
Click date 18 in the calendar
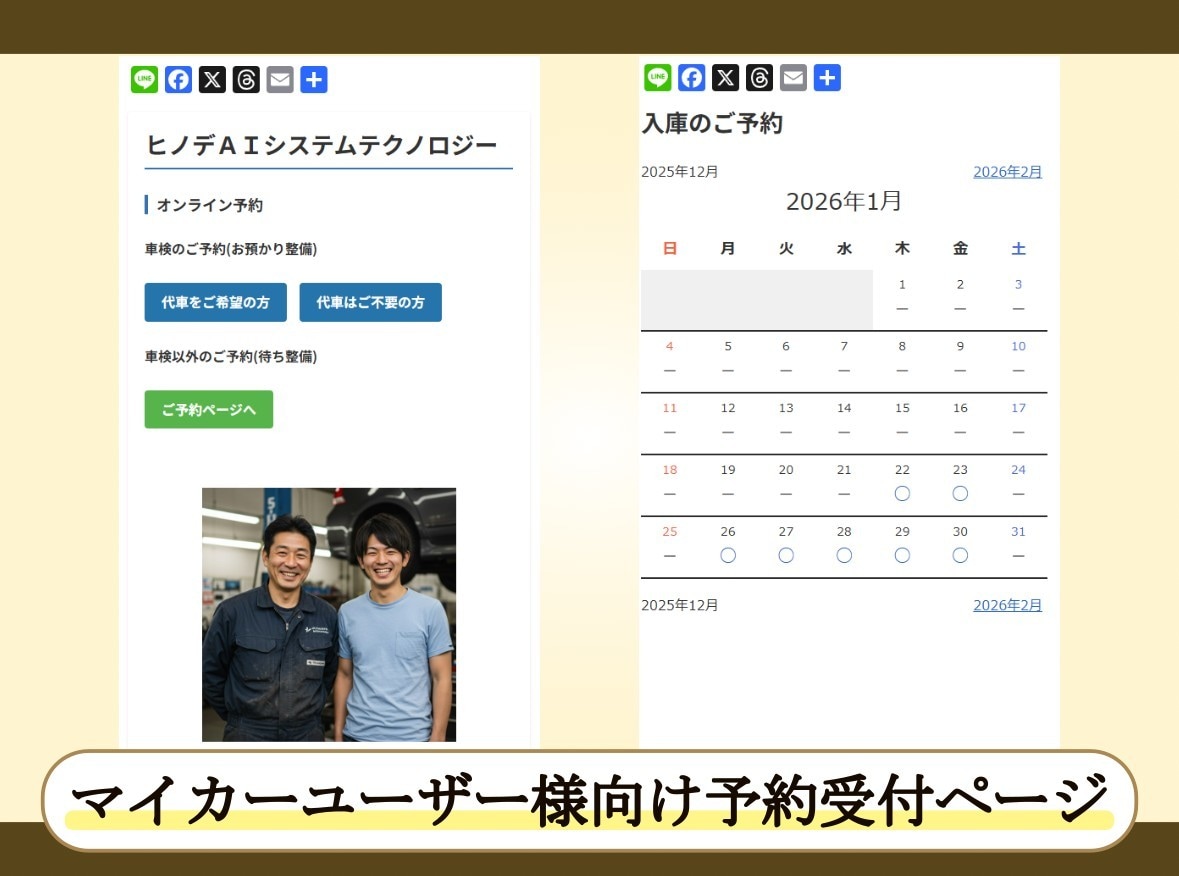click(670, 470)
